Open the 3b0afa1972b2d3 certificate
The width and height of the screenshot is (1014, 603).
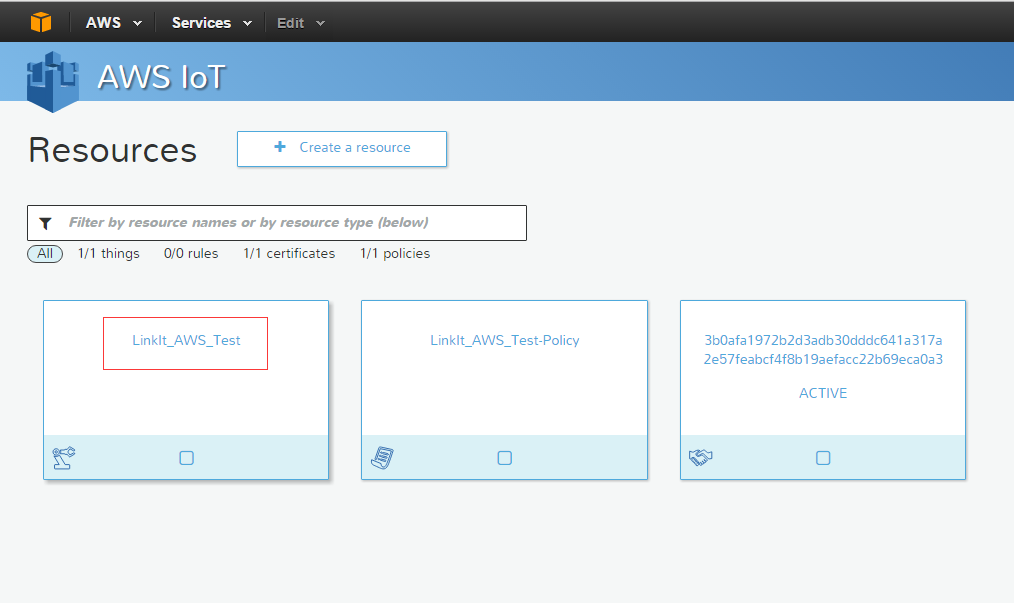click(823, 349)
